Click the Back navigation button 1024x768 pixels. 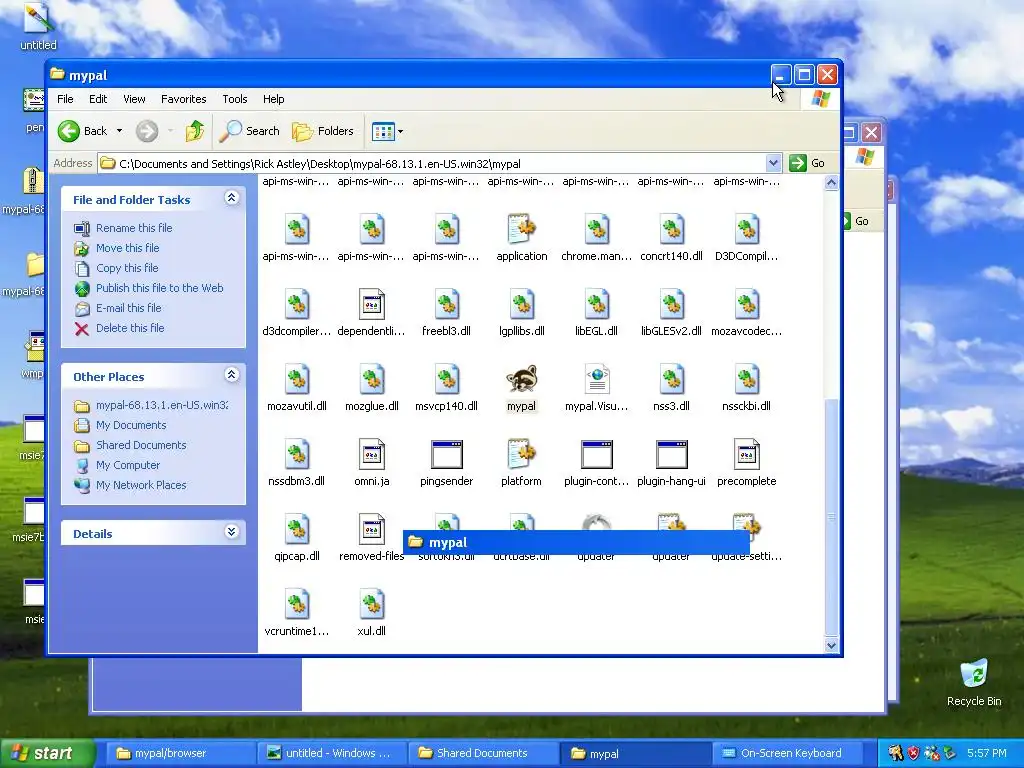tap(83, 131)
